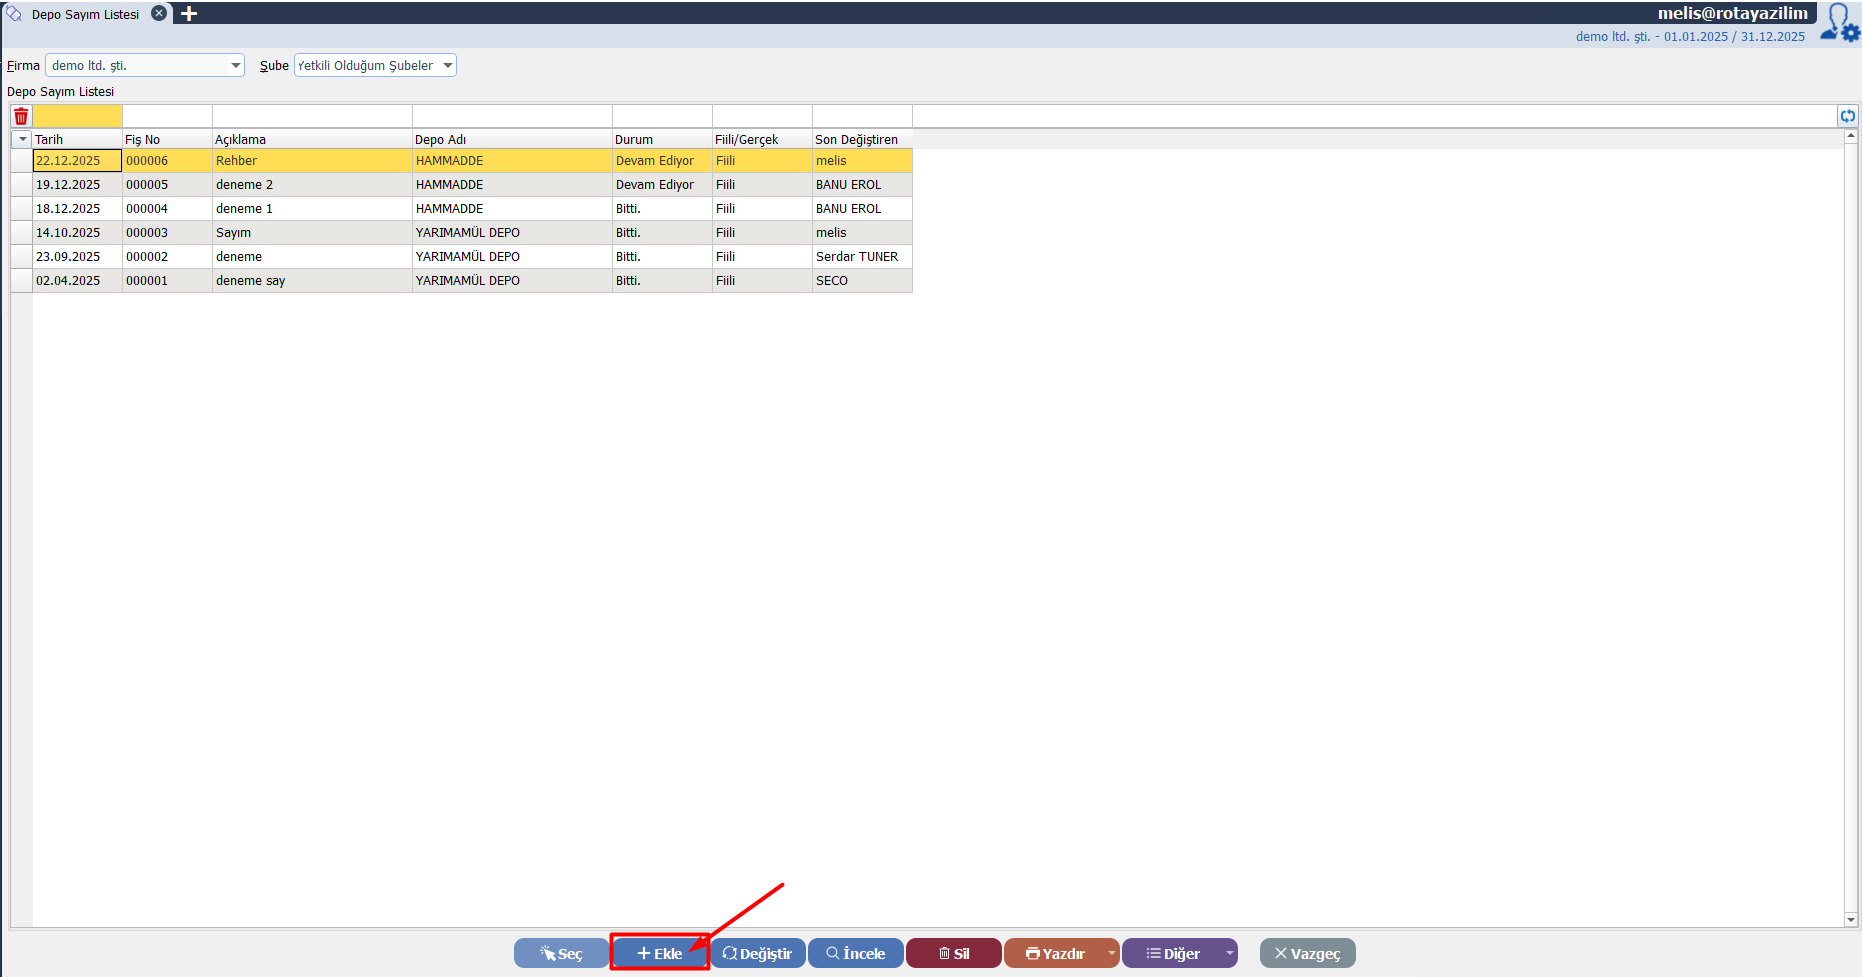Expand the Firma company dropdown
Viewport: 1862px width, 977px height.
pyautogui.click(x=236, y=66)
